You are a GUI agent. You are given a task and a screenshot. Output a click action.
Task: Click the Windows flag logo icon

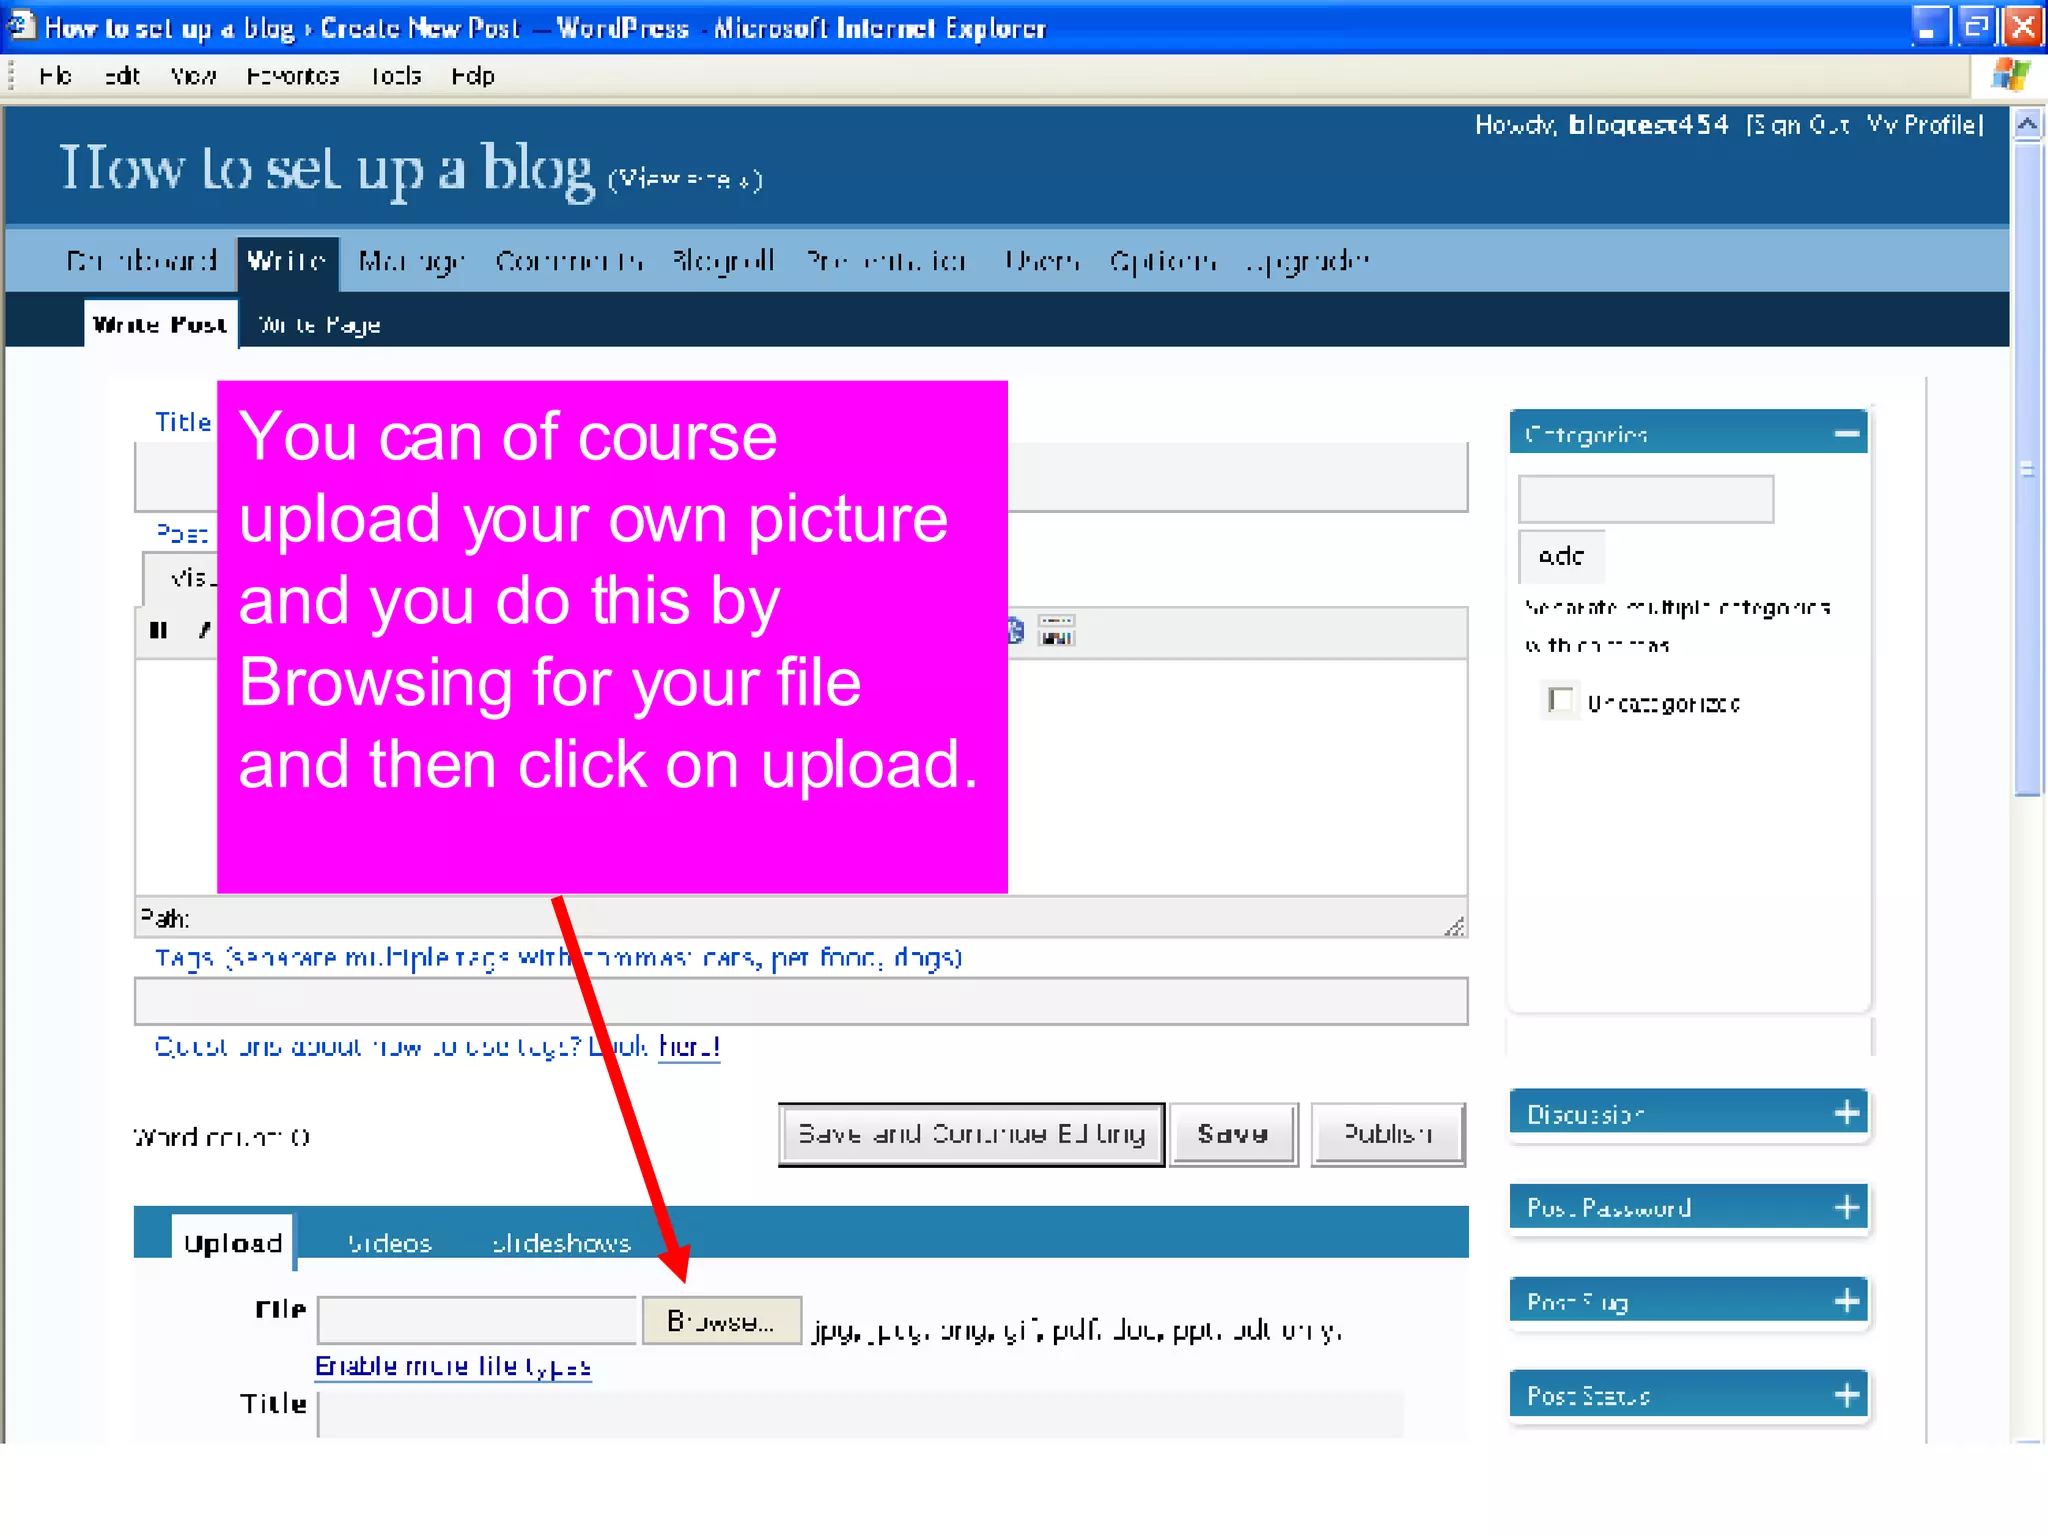point(2010,75)
